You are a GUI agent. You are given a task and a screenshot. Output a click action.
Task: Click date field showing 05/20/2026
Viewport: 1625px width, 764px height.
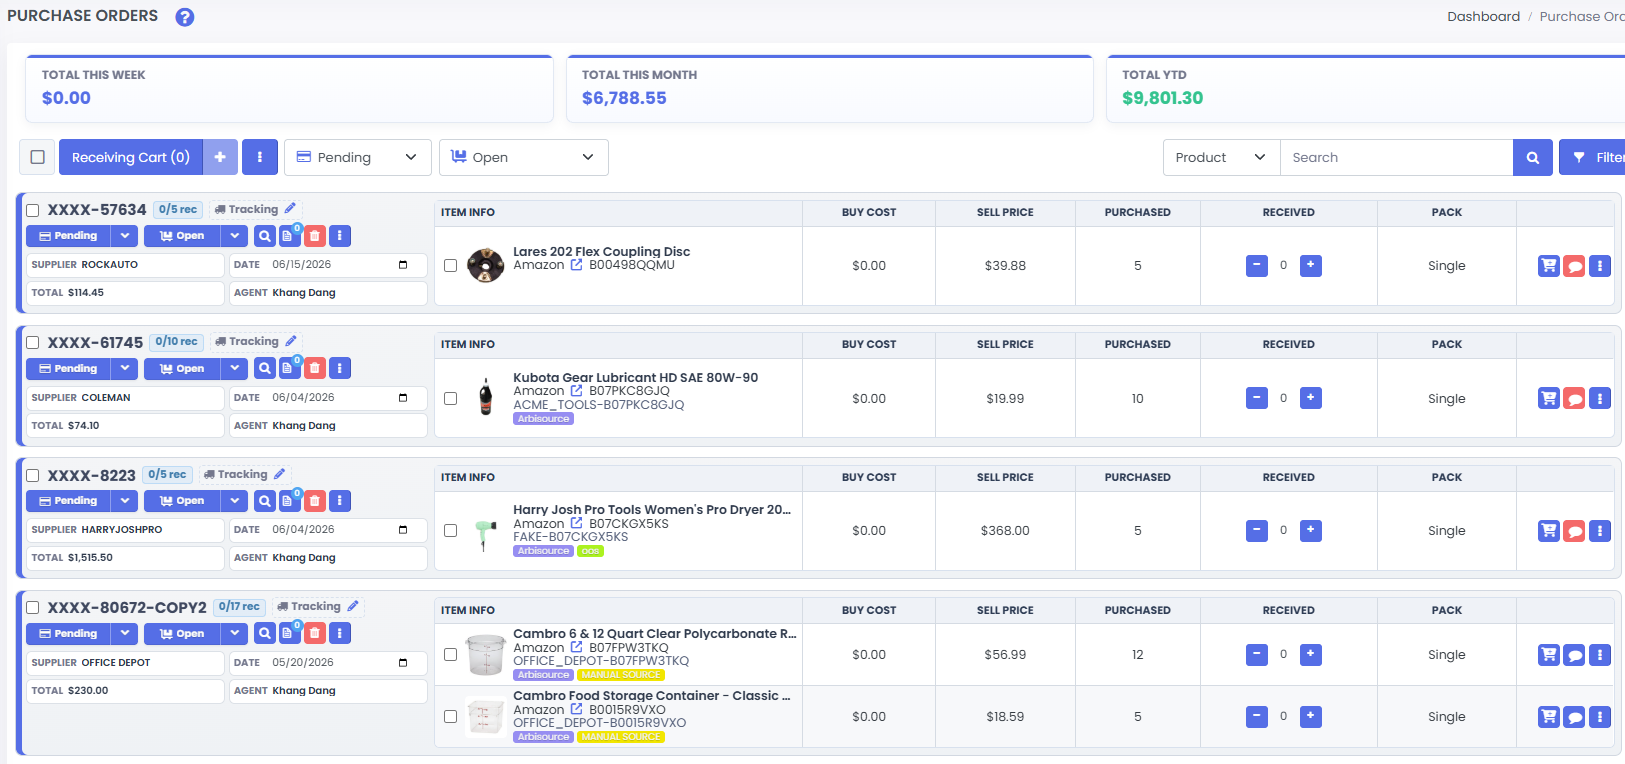328,663
